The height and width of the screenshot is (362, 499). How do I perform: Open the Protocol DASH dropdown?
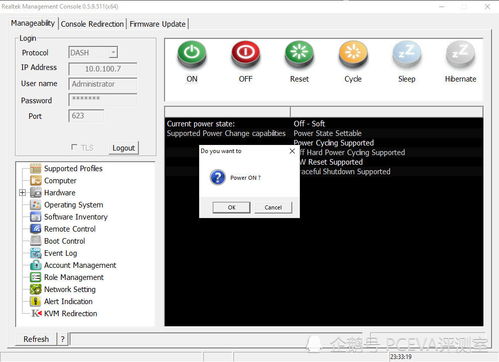click(x=93, y=52)
